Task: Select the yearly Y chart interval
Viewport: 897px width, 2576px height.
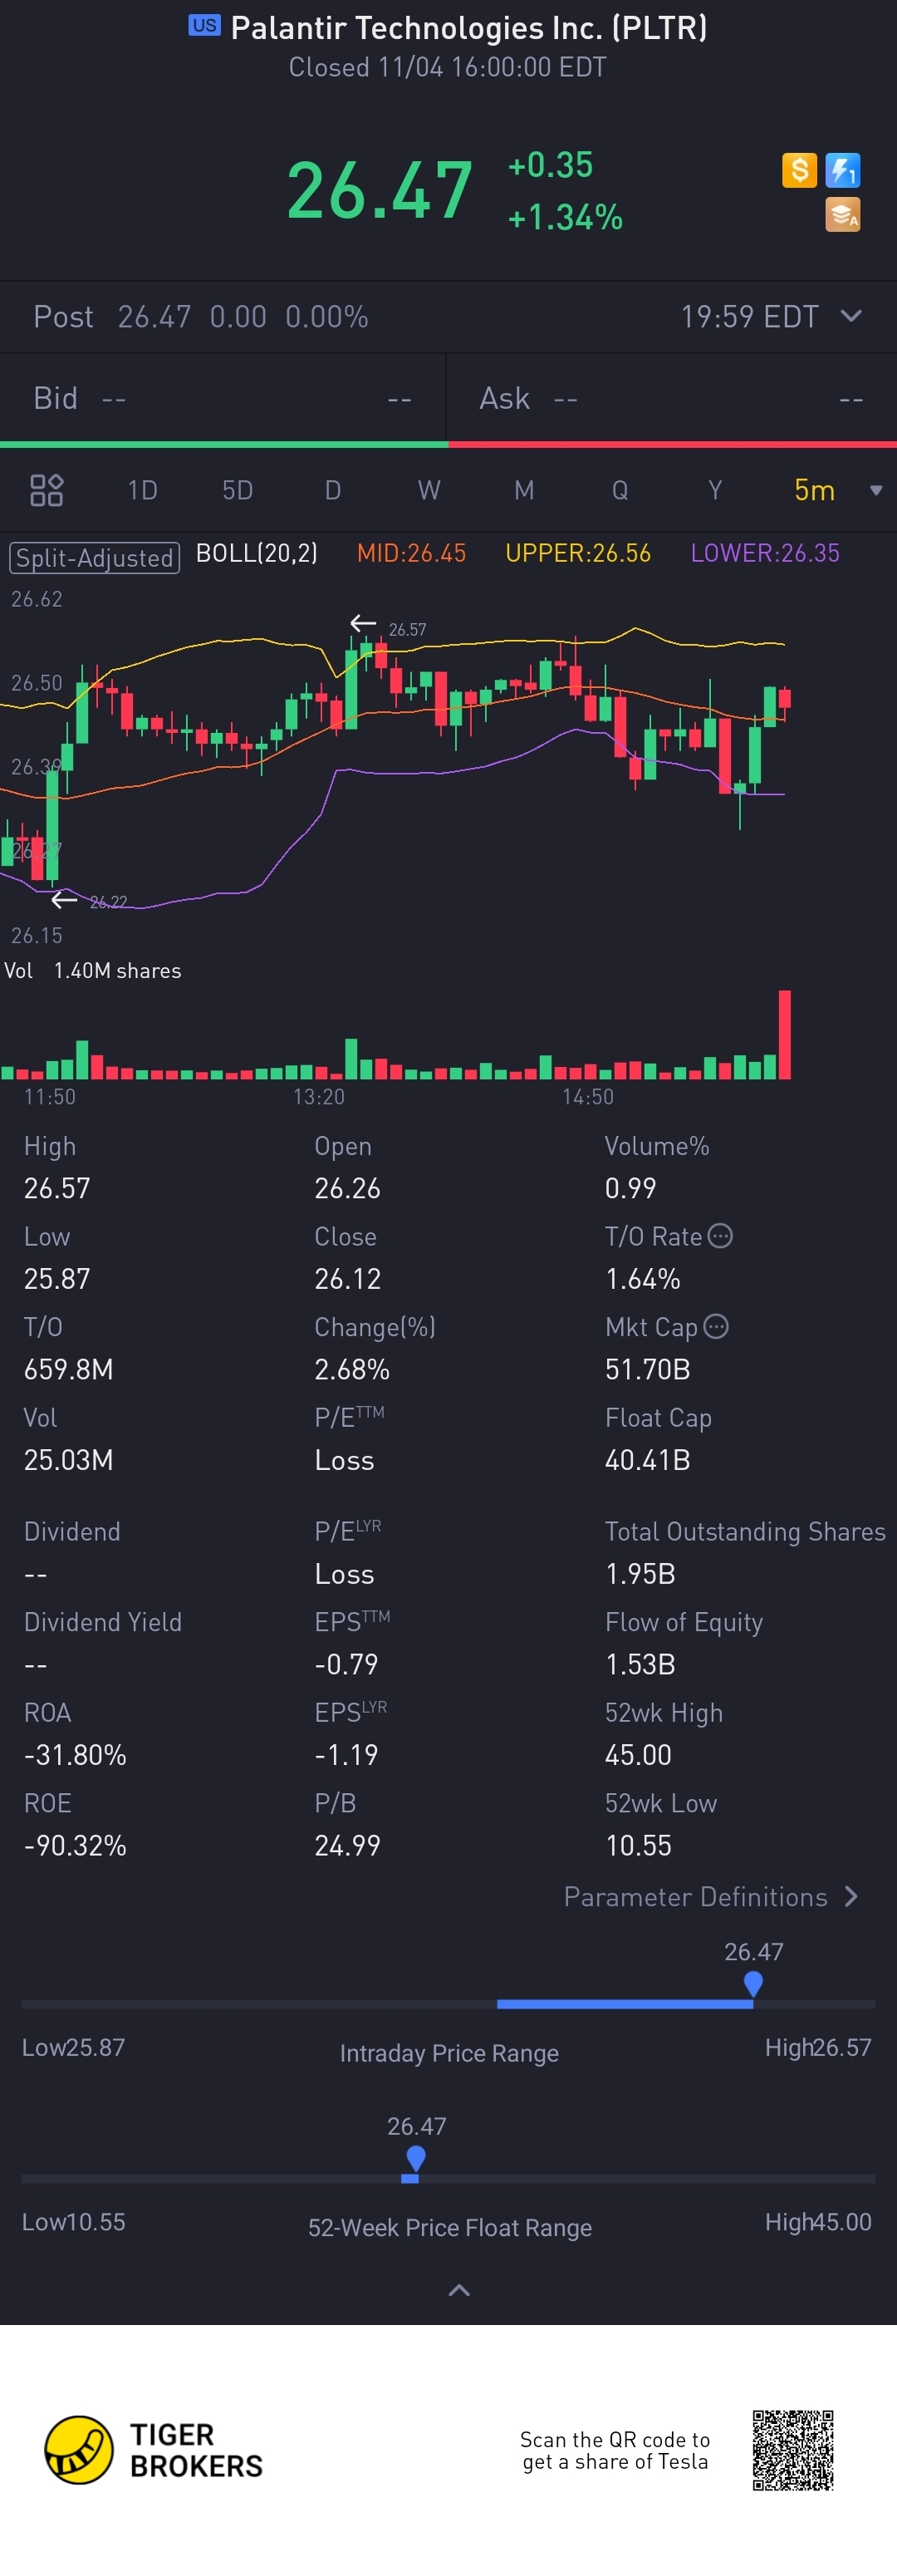Action: [714, 490]
